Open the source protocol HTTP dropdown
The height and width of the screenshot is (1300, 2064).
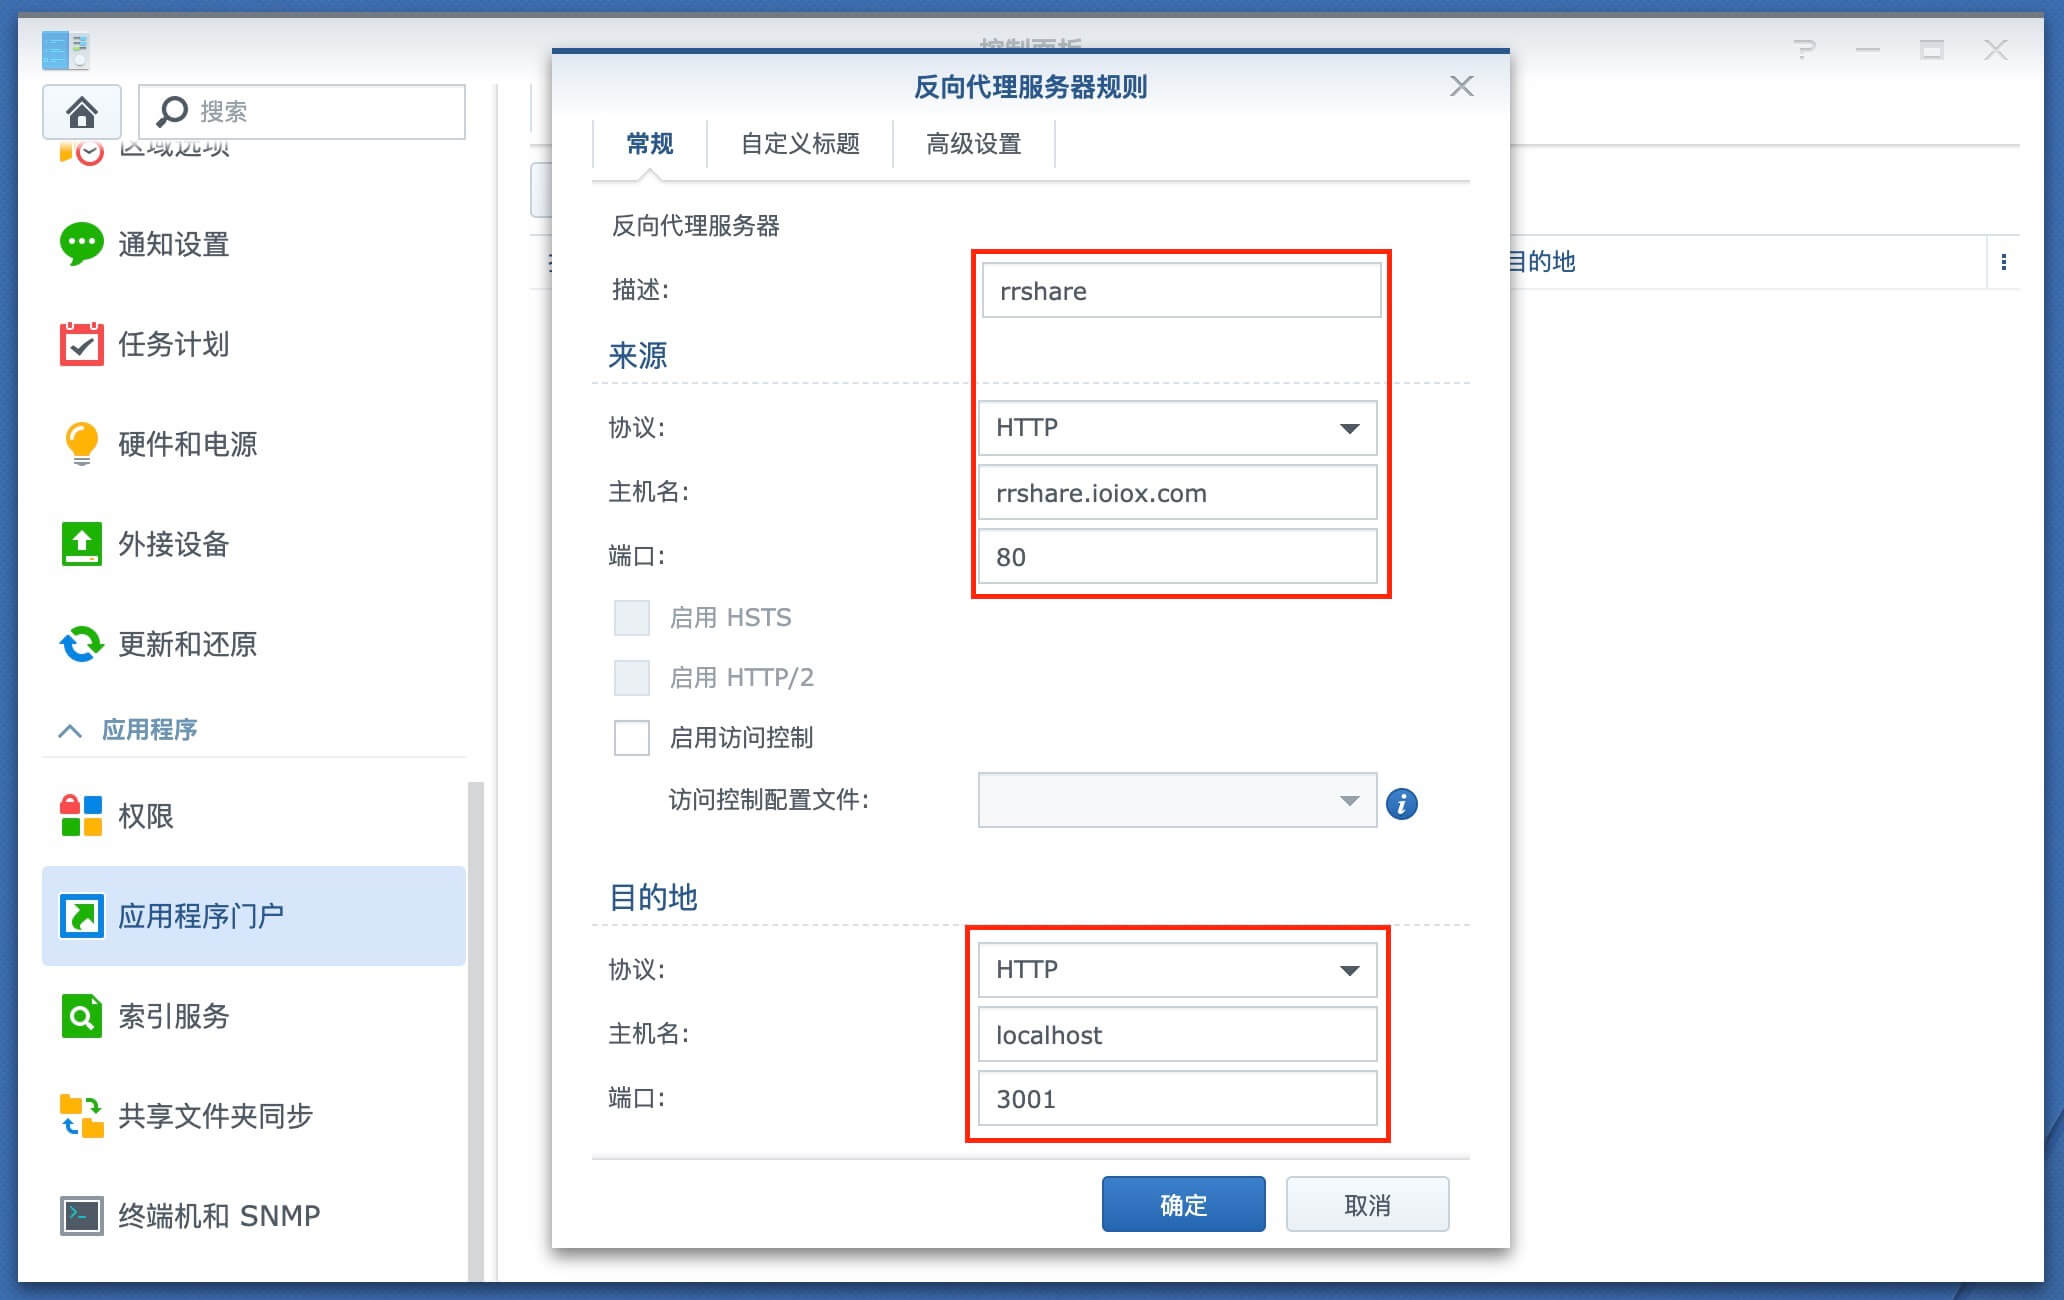click(x=1177, y=428)
